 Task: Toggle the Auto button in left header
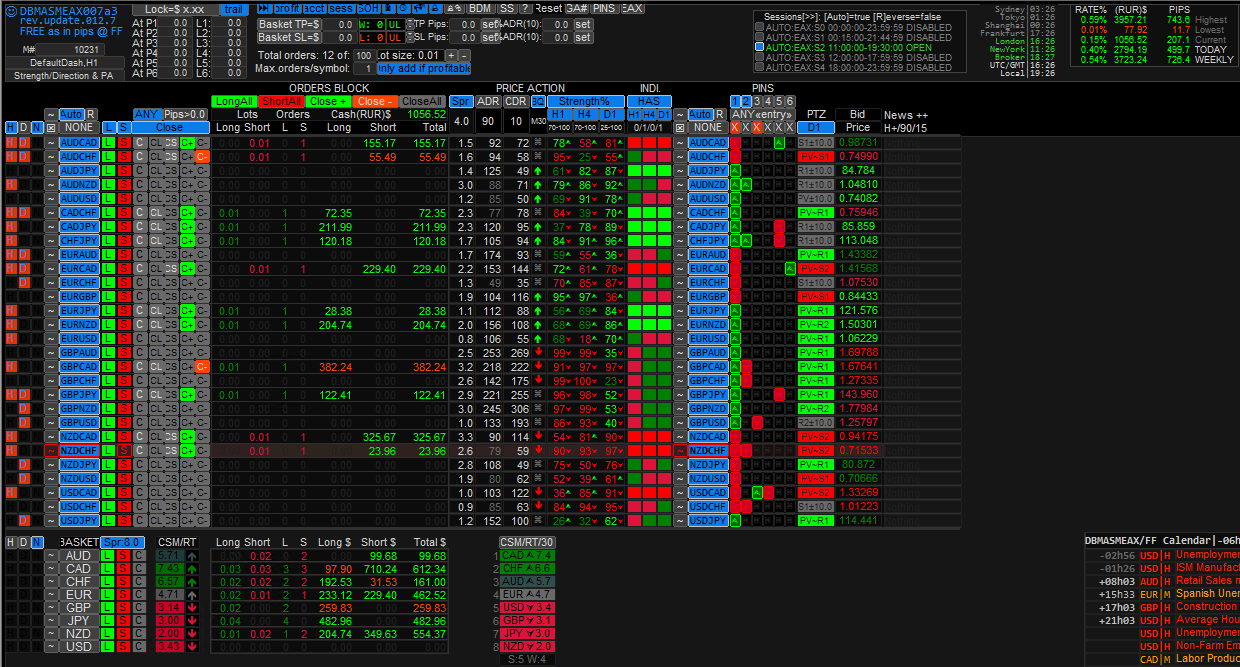(x=71, y=114)
